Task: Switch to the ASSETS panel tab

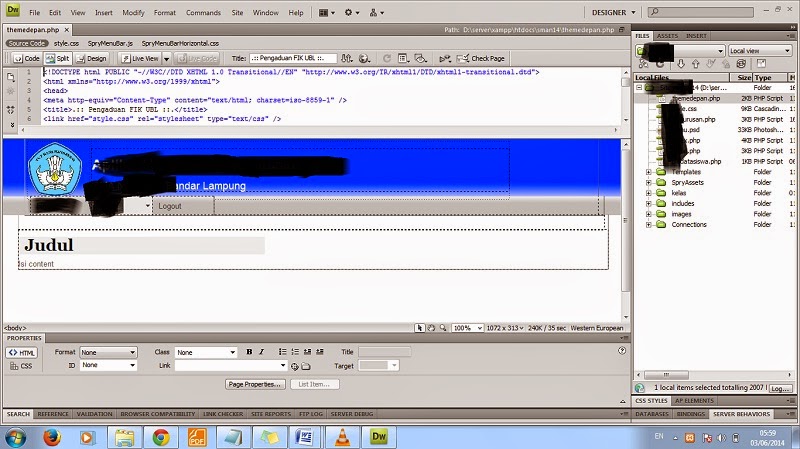Action: (667, 36)
